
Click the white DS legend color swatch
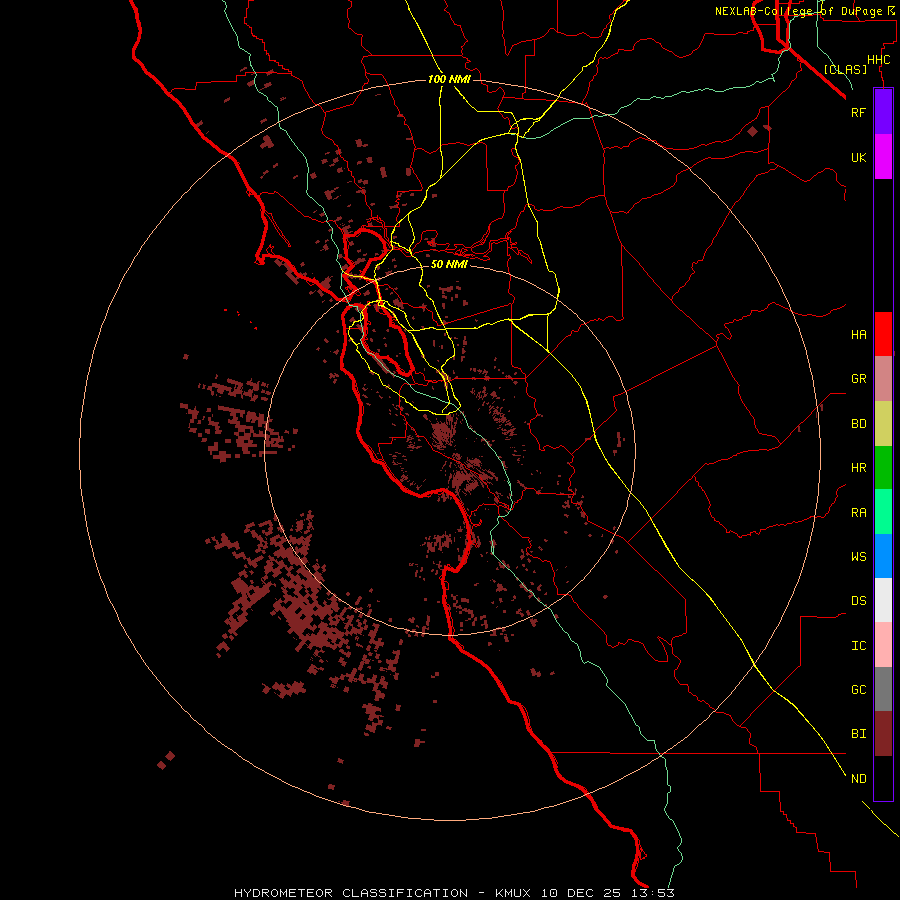pyautogui.click(x=883, y=600)
